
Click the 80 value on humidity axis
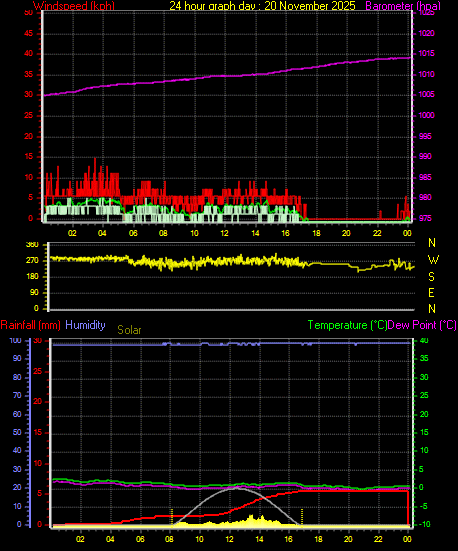pos(17,377)
